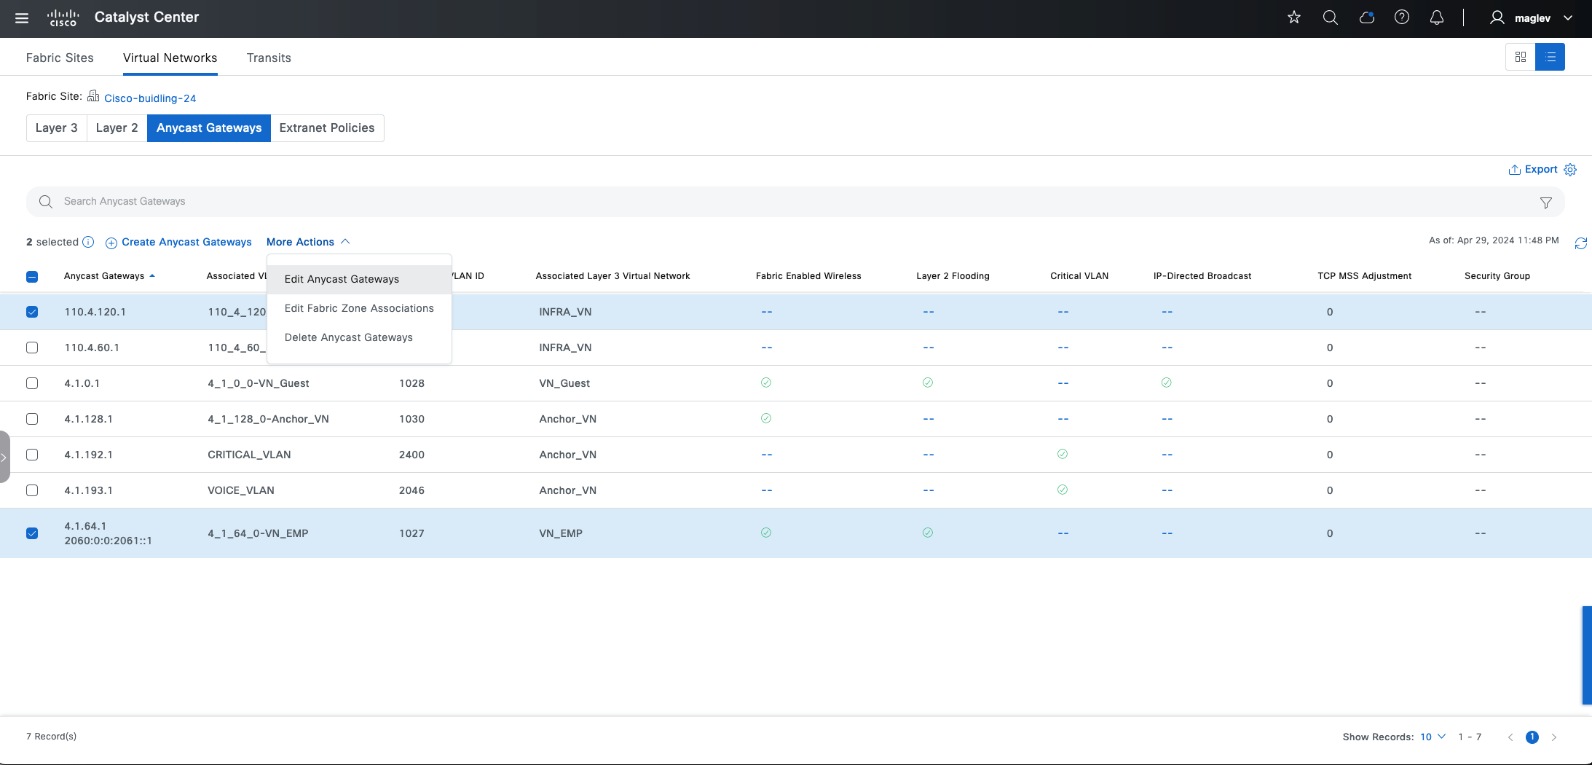
Task: Click the cloud status icon
Action: click(x=1366, y=17)
